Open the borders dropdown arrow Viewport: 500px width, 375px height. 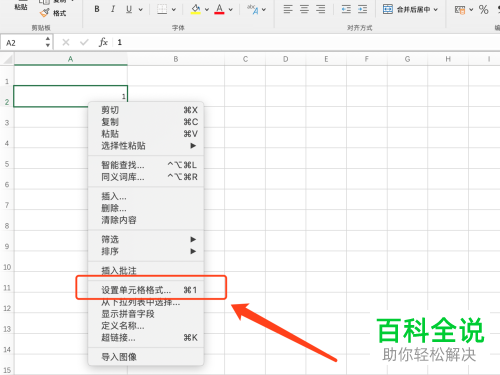coord(174,10)
